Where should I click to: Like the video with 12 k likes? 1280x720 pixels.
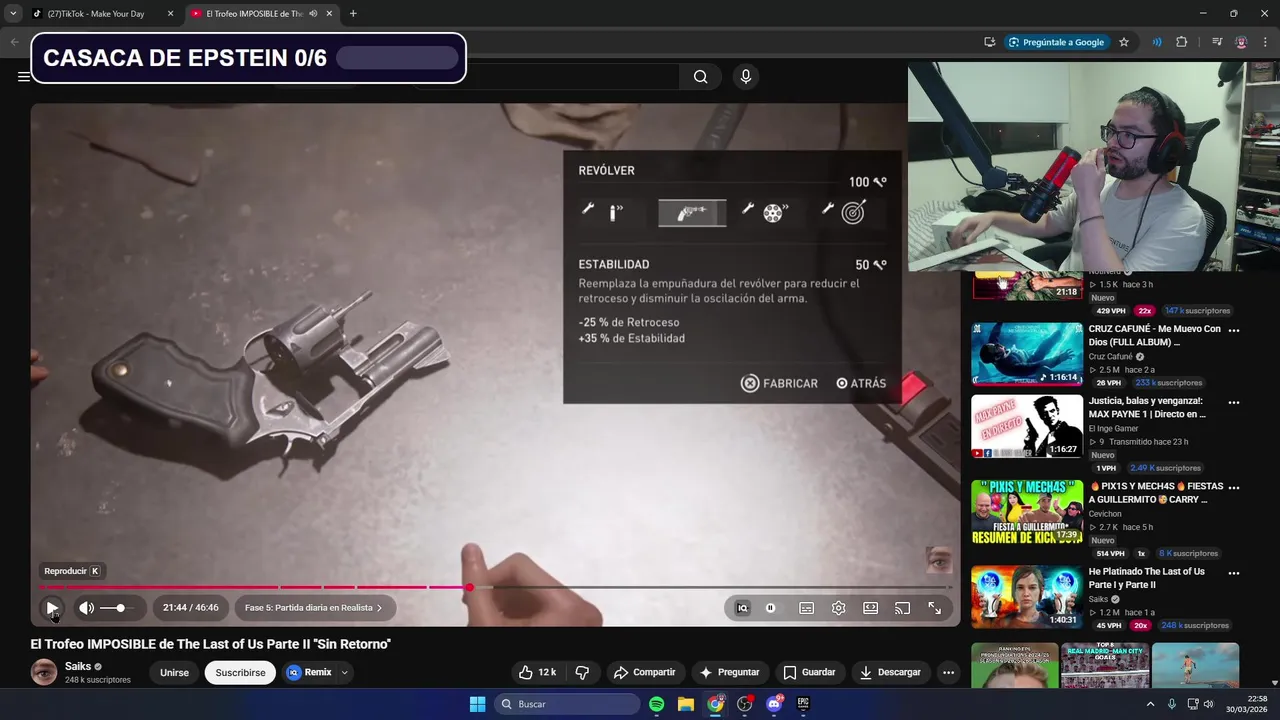(x=538, y=672)
